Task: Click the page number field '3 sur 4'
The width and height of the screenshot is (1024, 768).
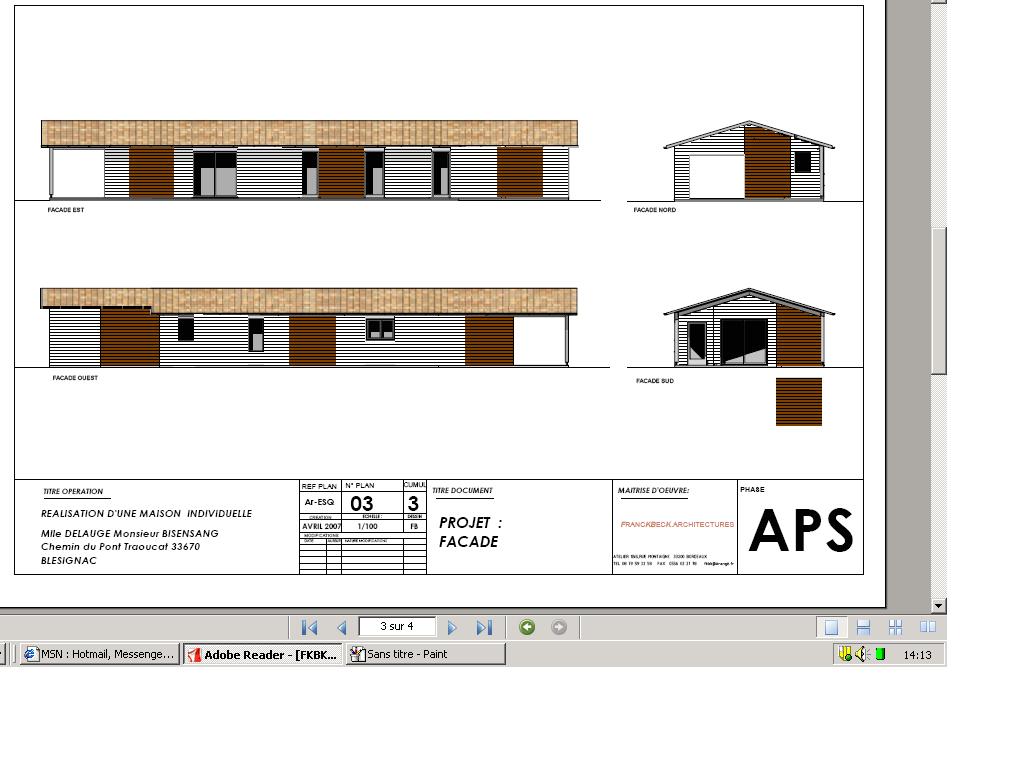Action: (397, 626)
